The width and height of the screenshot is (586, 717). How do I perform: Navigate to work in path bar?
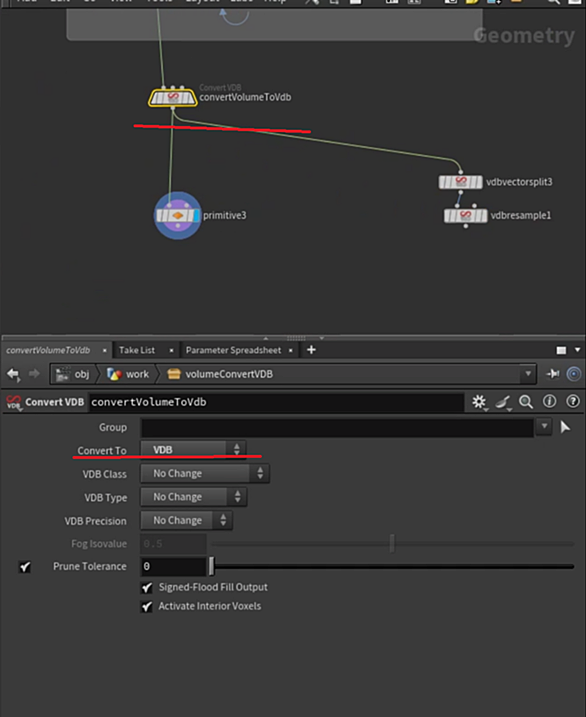(128, 374)
